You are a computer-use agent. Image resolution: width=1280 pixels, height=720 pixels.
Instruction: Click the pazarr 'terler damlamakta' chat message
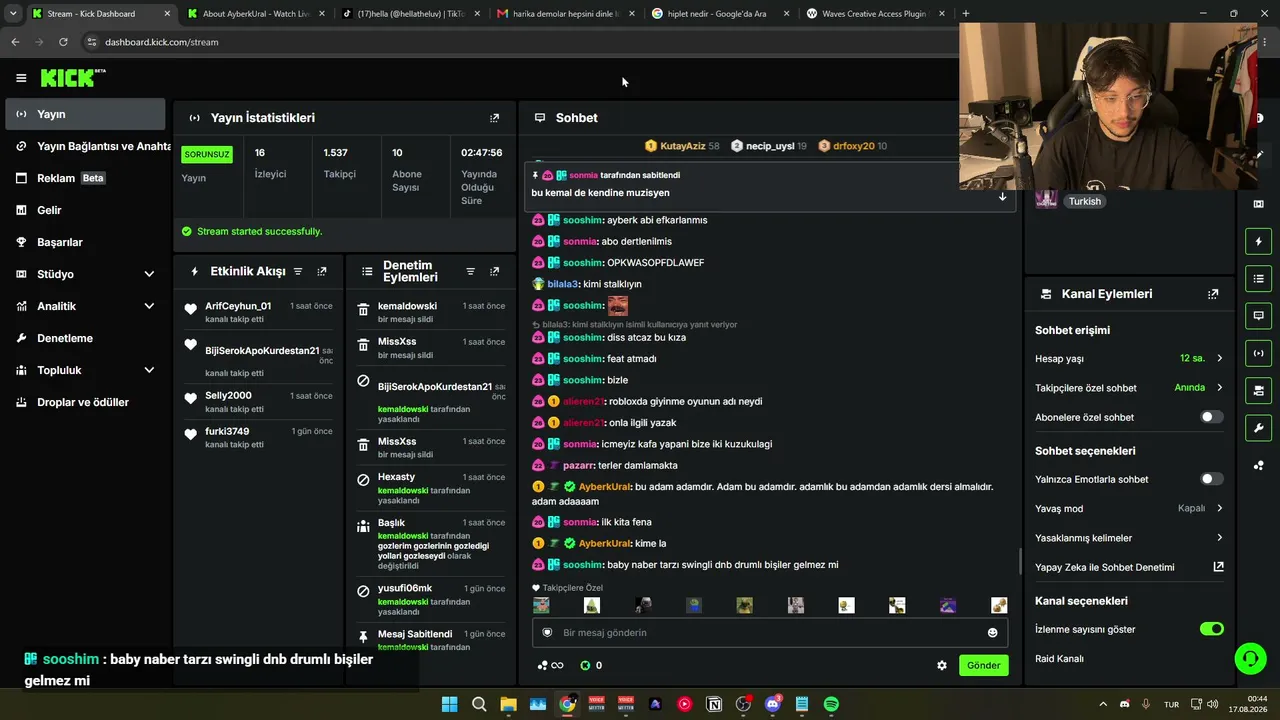(x=604, y=466)
